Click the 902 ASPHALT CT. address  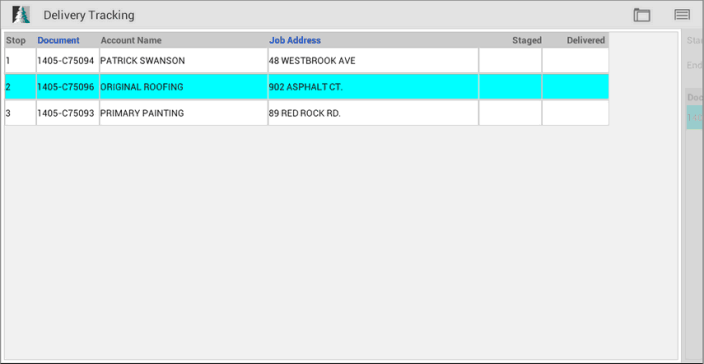coord(373,87)
